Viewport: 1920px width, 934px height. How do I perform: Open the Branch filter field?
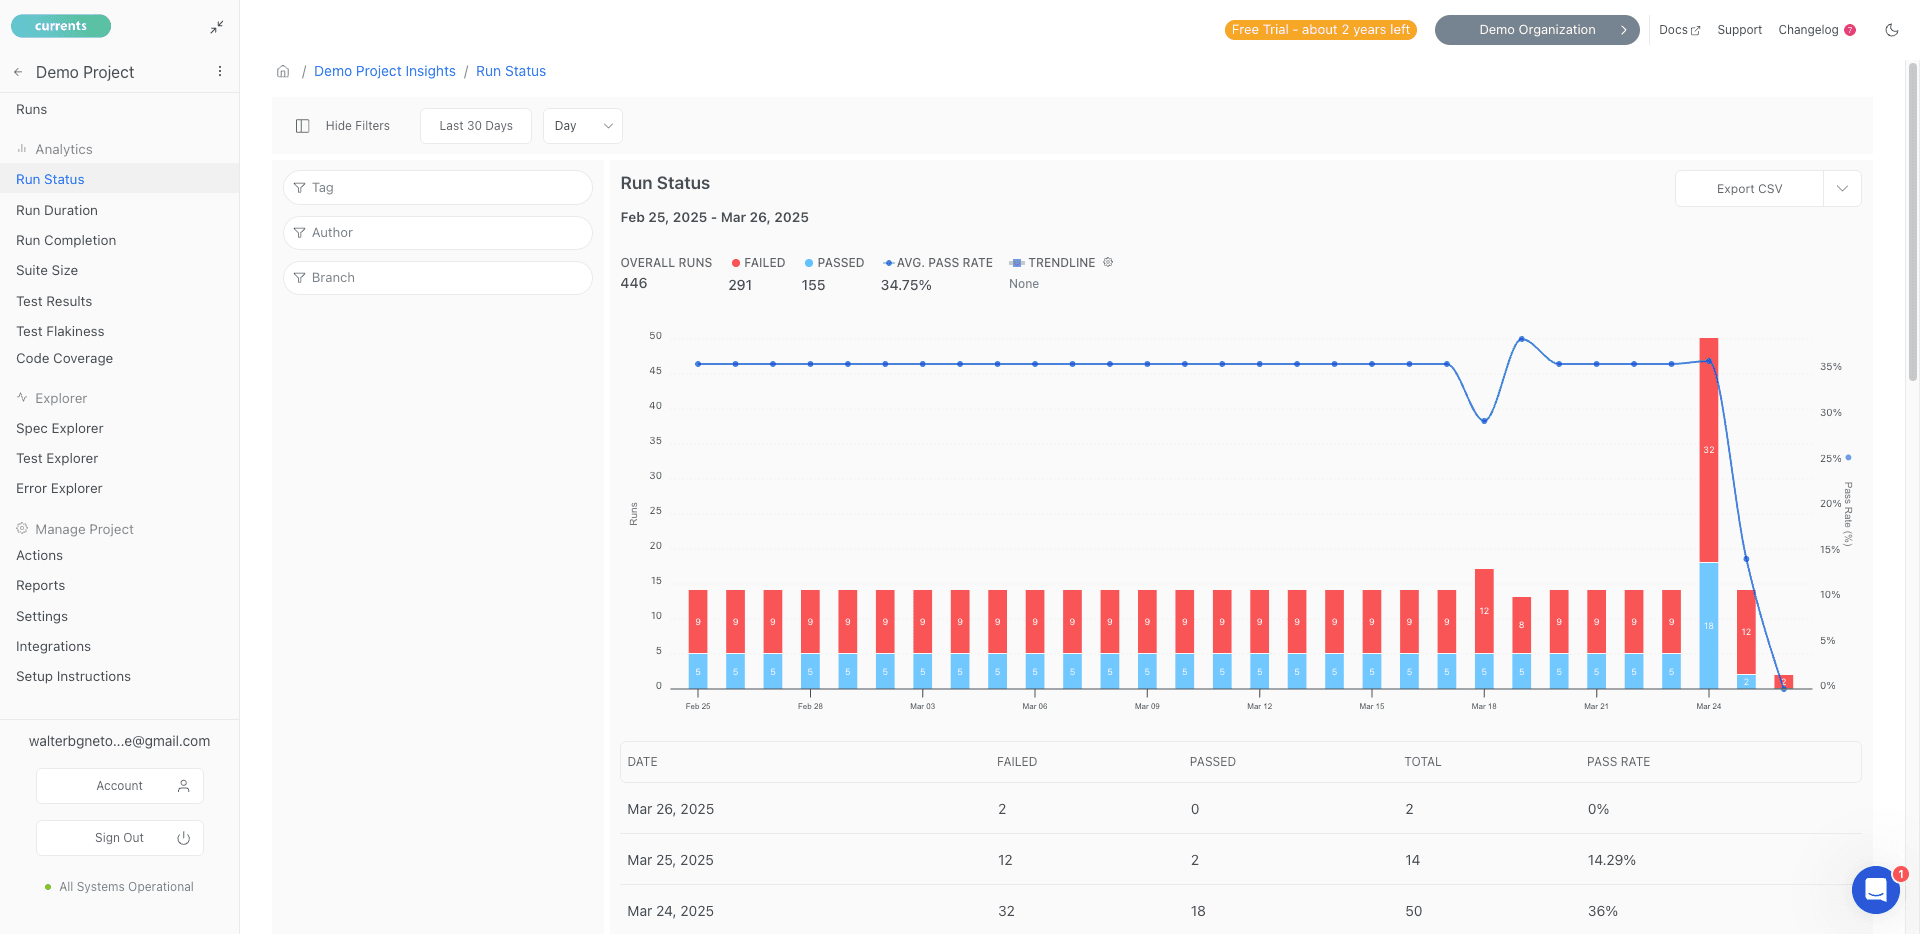tap(438, 278)
